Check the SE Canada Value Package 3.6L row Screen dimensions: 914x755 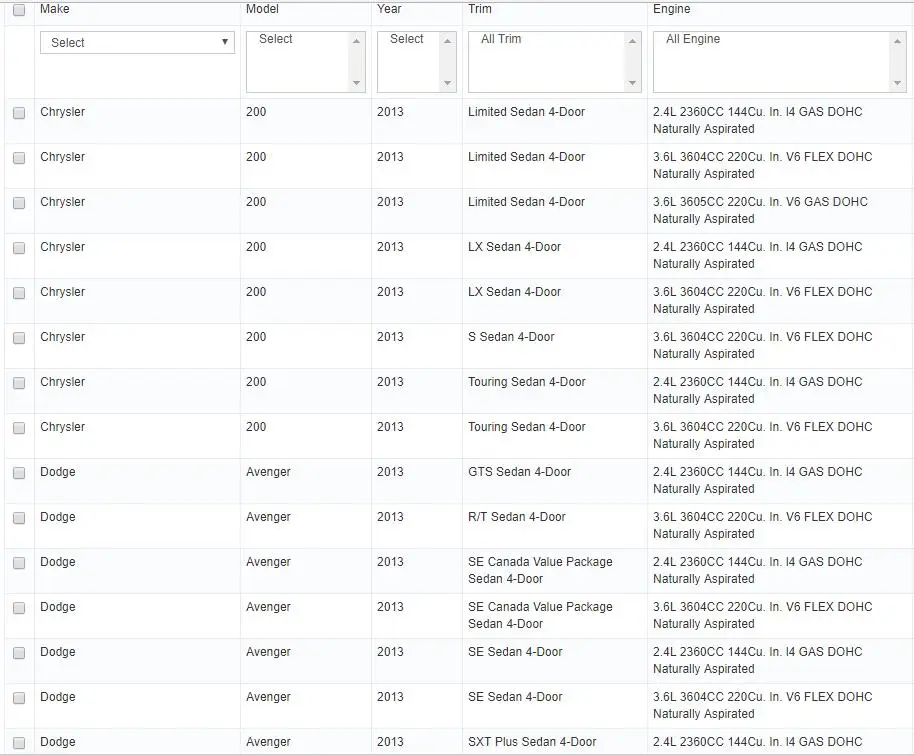point(19,607)
